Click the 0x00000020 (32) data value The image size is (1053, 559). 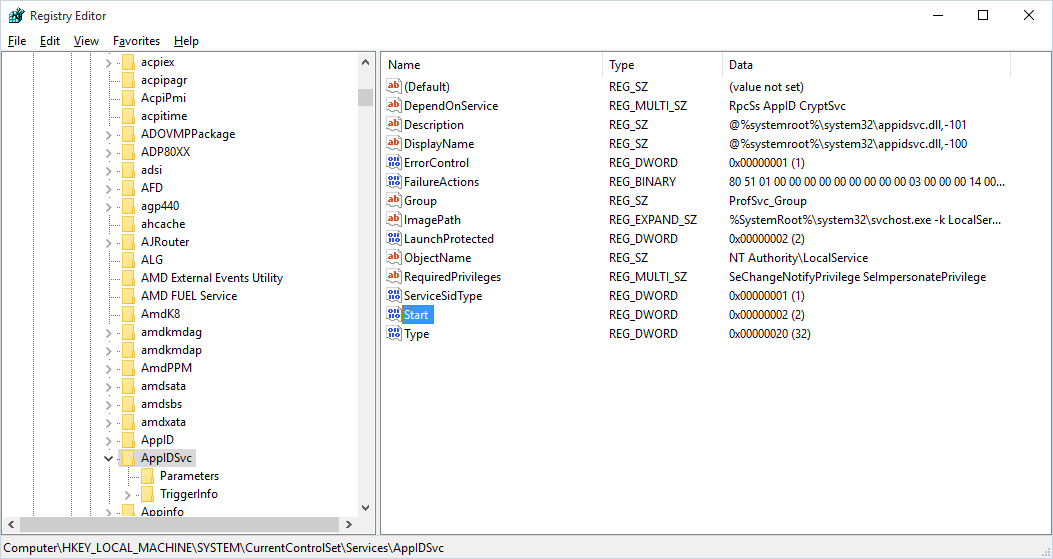(770, 334)
